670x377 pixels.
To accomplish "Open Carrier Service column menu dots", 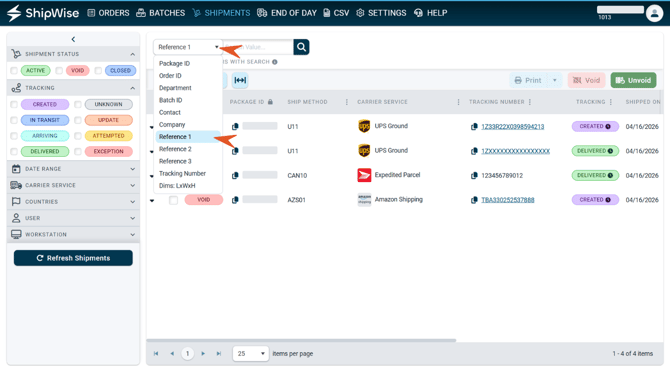I will coord(458,102).
